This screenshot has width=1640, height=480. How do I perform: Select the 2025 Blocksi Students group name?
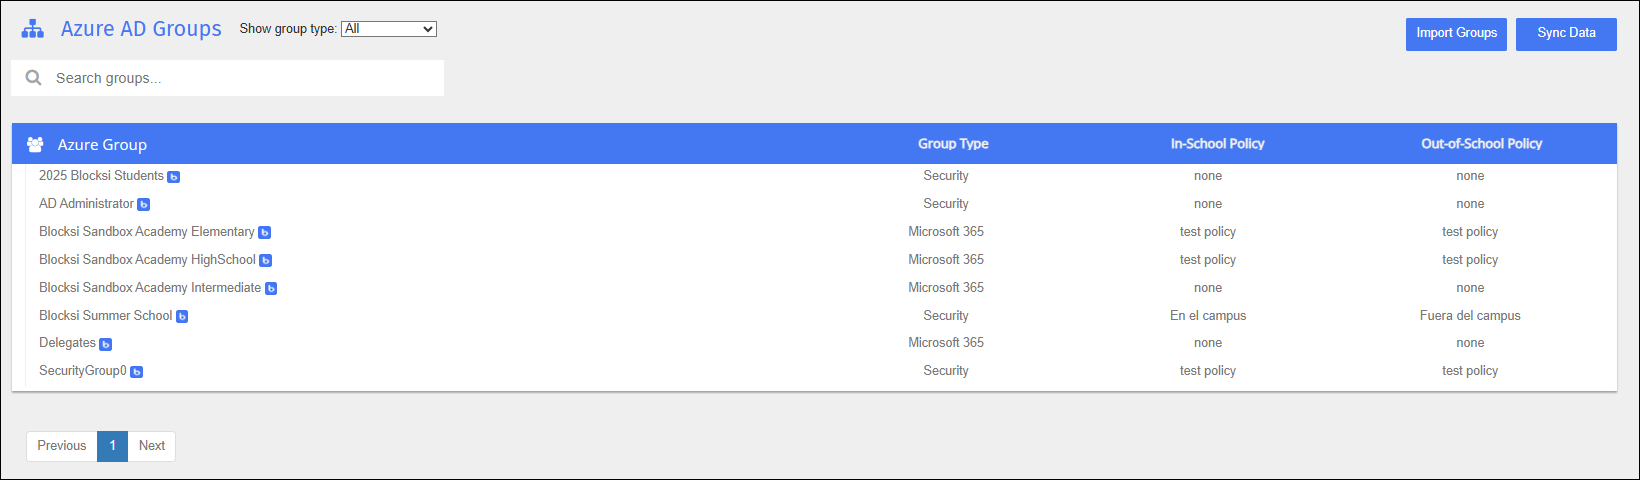click(x=101, y=176)
